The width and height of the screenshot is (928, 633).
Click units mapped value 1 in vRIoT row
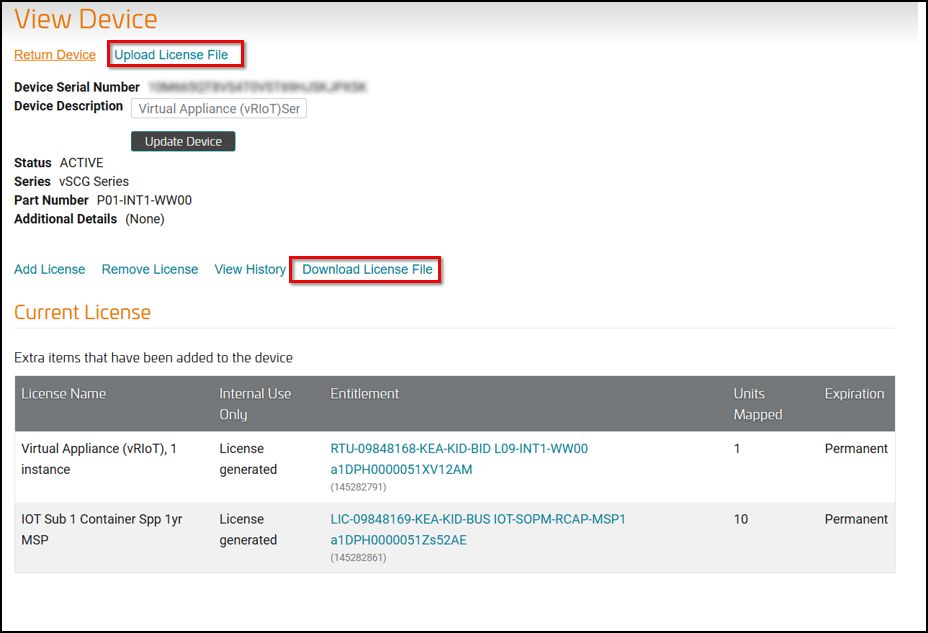[737, 448]
